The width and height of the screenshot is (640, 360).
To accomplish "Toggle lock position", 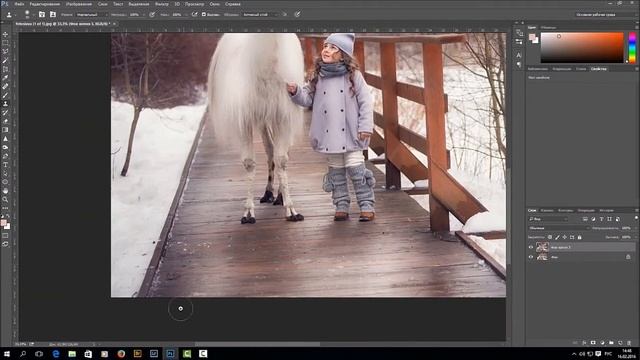I will click(564, 237).
